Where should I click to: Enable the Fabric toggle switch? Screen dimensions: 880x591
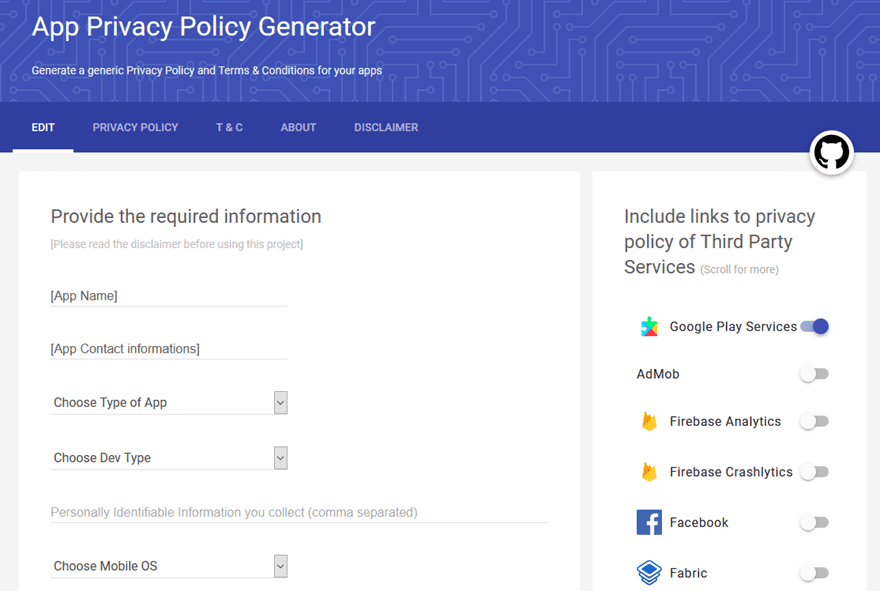click(814, 572)
